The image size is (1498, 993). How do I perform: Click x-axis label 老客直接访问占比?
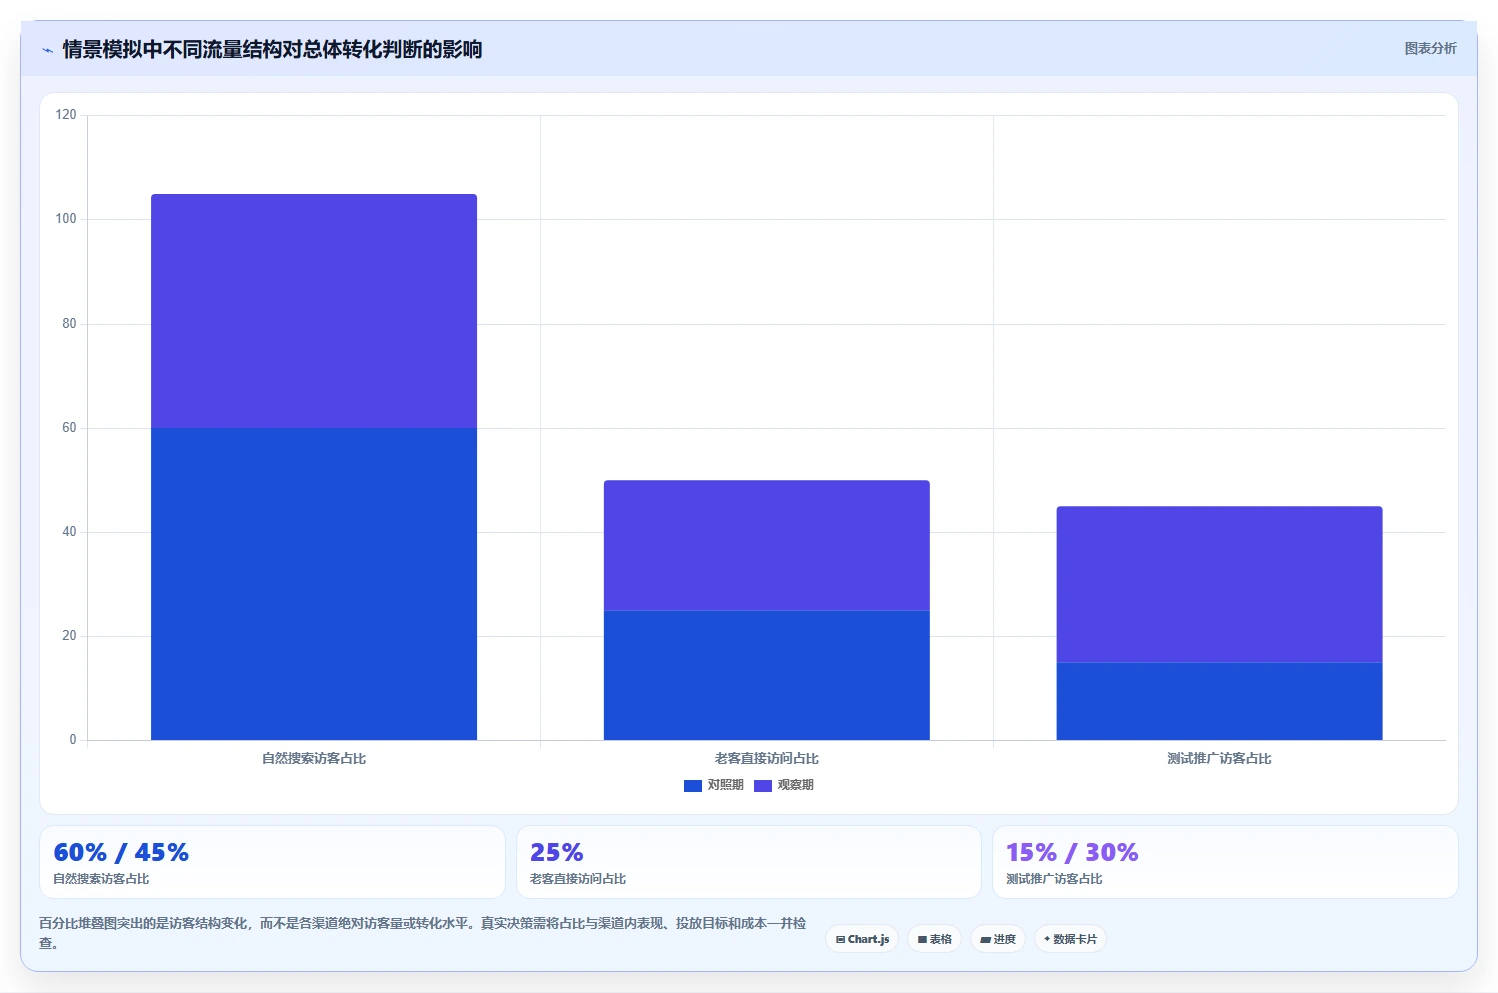(x=767, y=758)
